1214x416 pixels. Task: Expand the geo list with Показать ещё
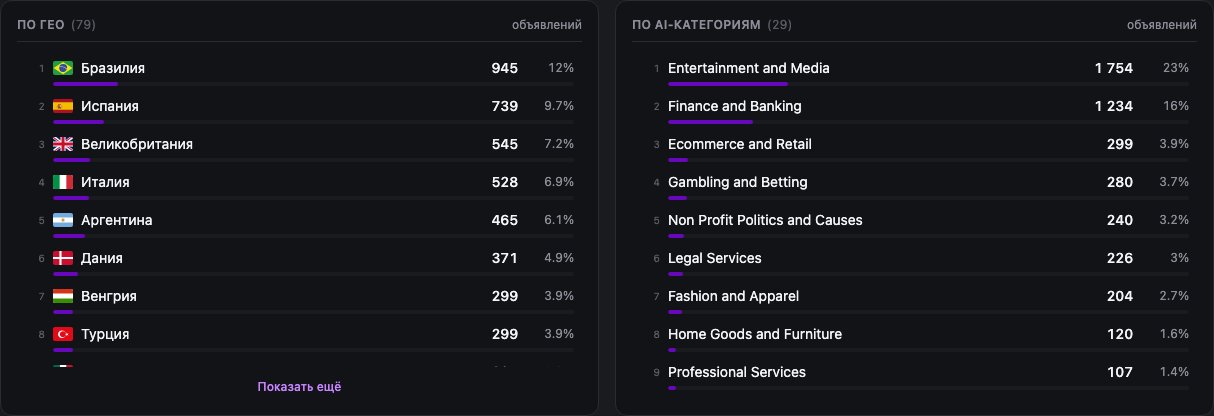coord(299,387)
